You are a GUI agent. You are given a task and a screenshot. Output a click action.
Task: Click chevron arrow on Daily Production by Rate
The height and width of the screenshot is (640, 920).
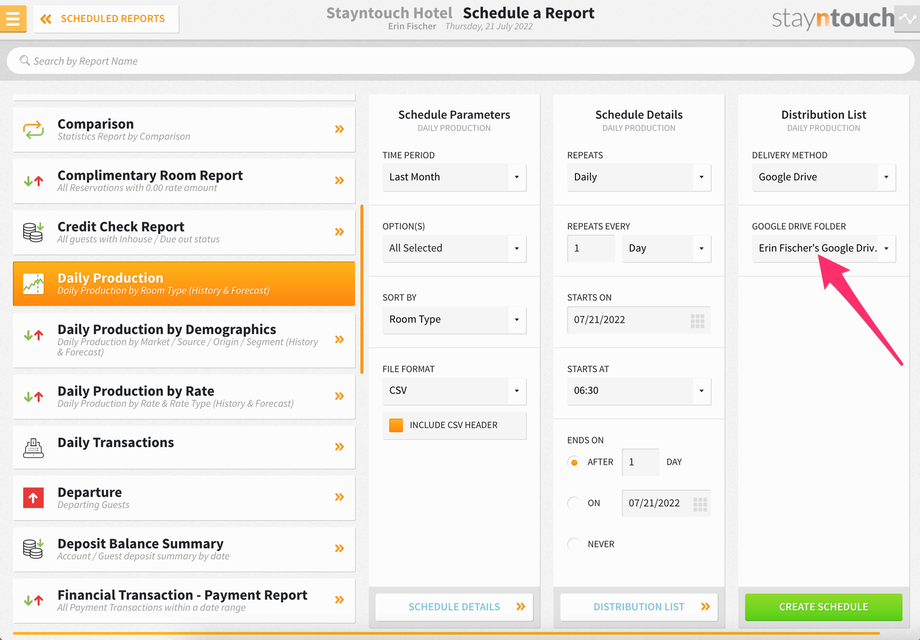click(x=339, y=396)
